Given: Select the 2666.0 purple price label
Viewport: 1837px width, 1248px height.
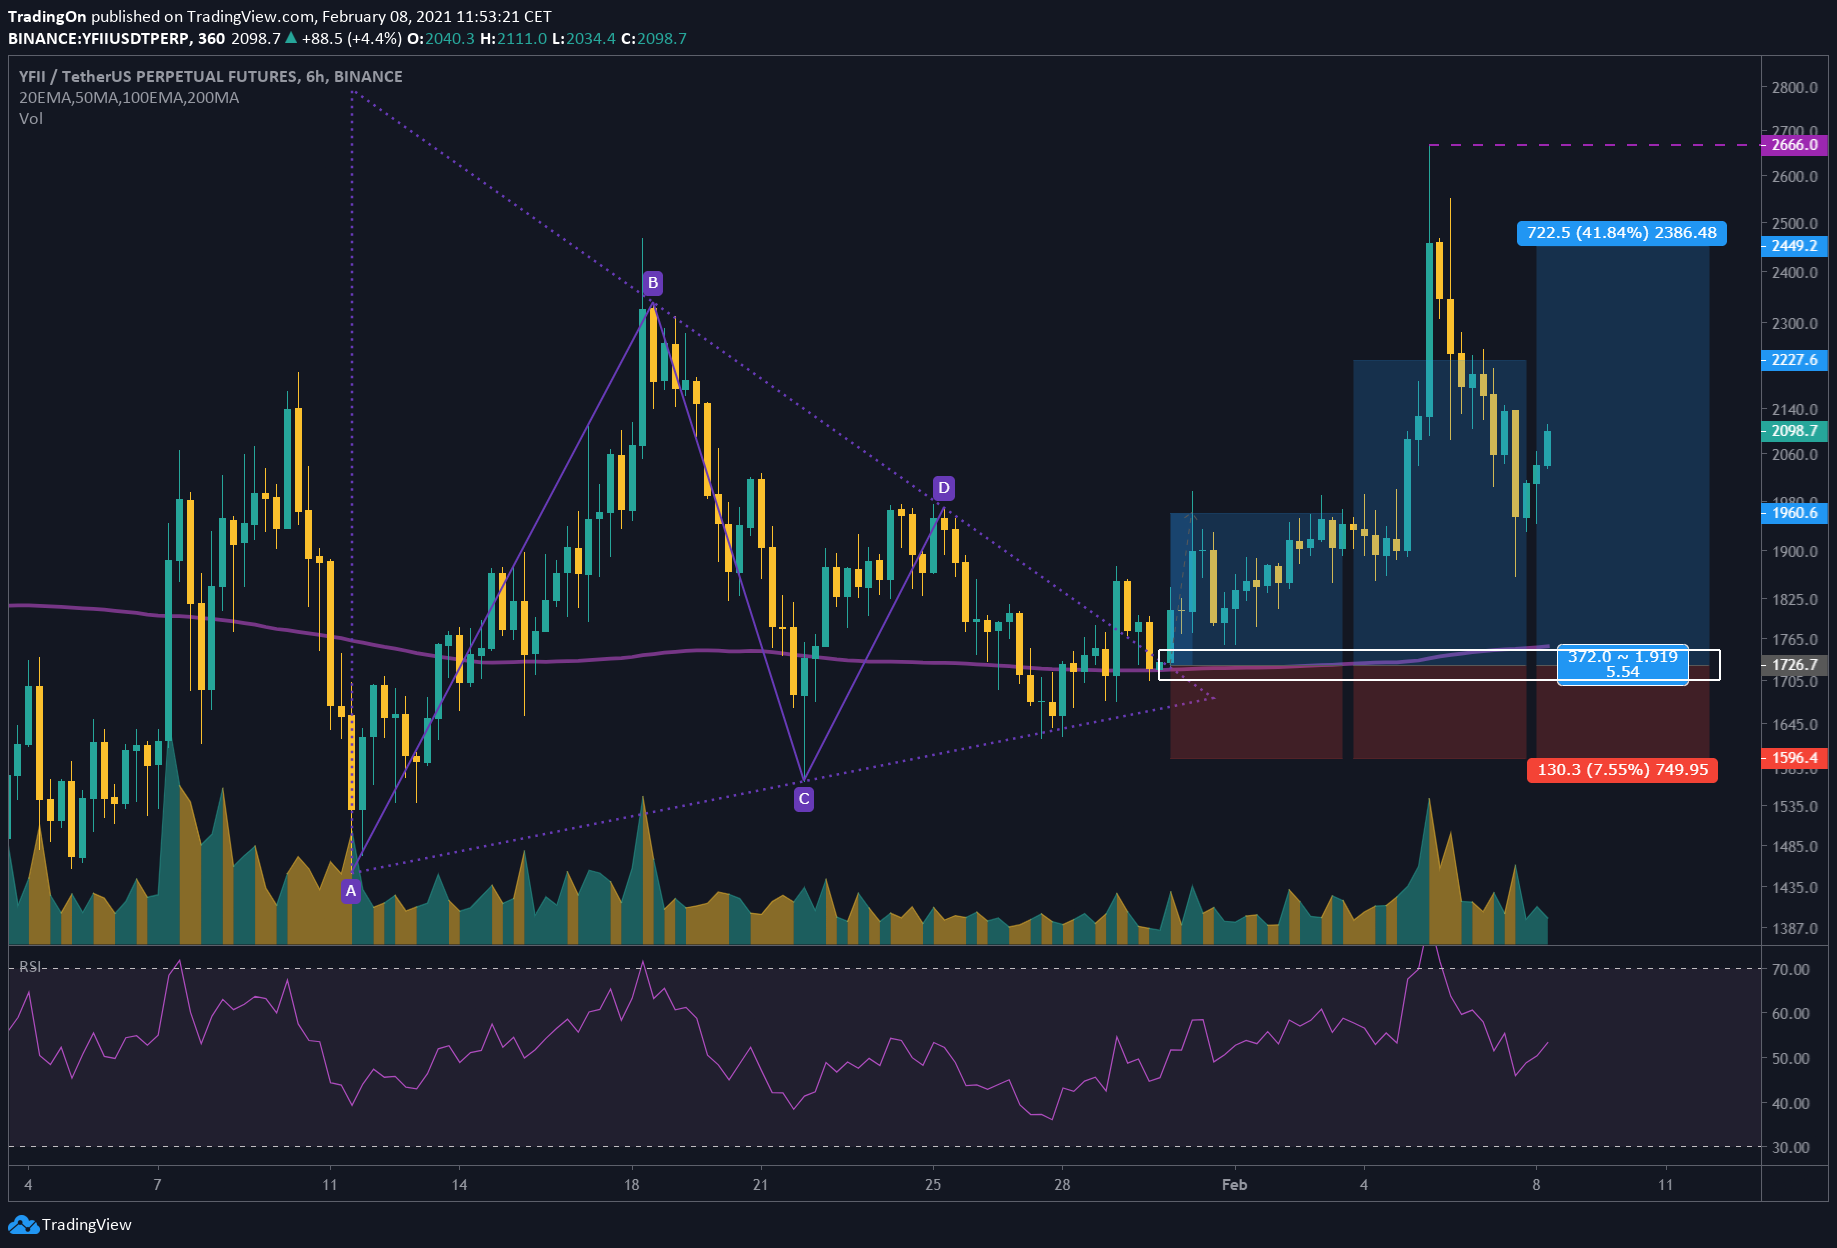Looking at the screenshot, I should coord(1794,145).
